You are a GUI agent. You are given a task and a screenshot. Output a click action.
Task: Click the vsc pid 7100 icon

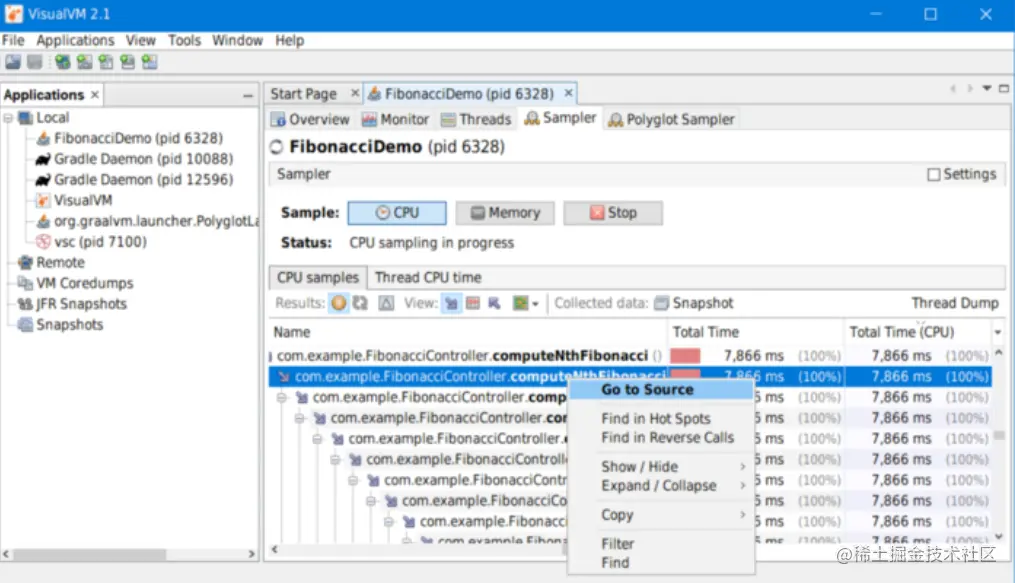point(43,242)
